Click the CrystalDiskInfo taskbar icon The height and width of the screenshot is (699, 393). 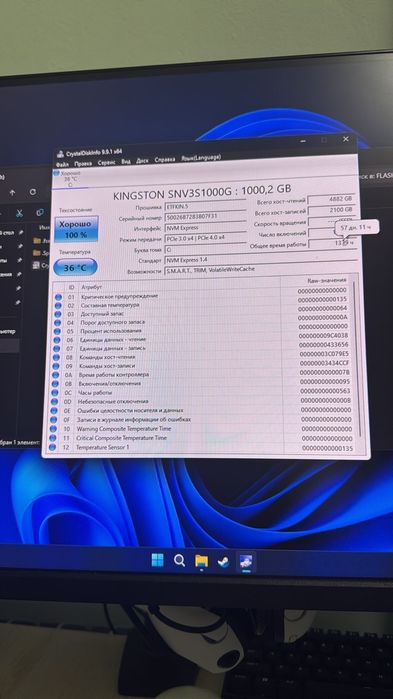click(x=246, y=562)
